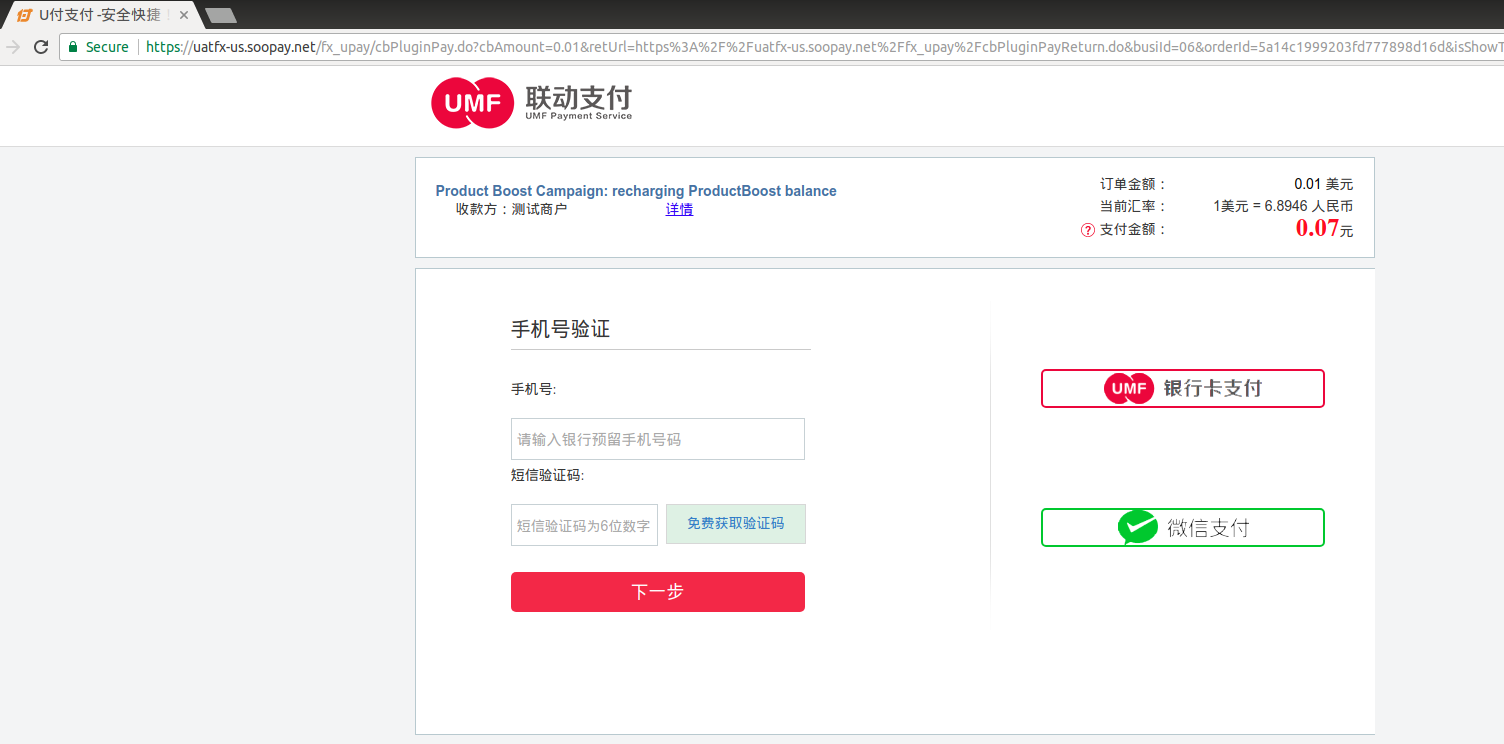Click the question mark icon beside 支付金额
The image size is (1504, 744).
click(1086, 229)
